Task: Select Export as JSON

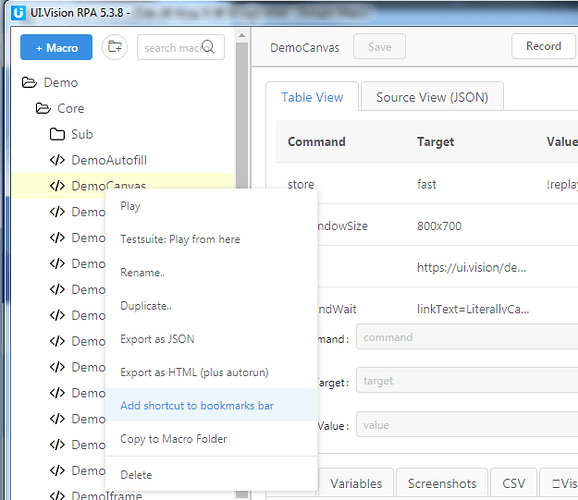Action: coord(211,339)
